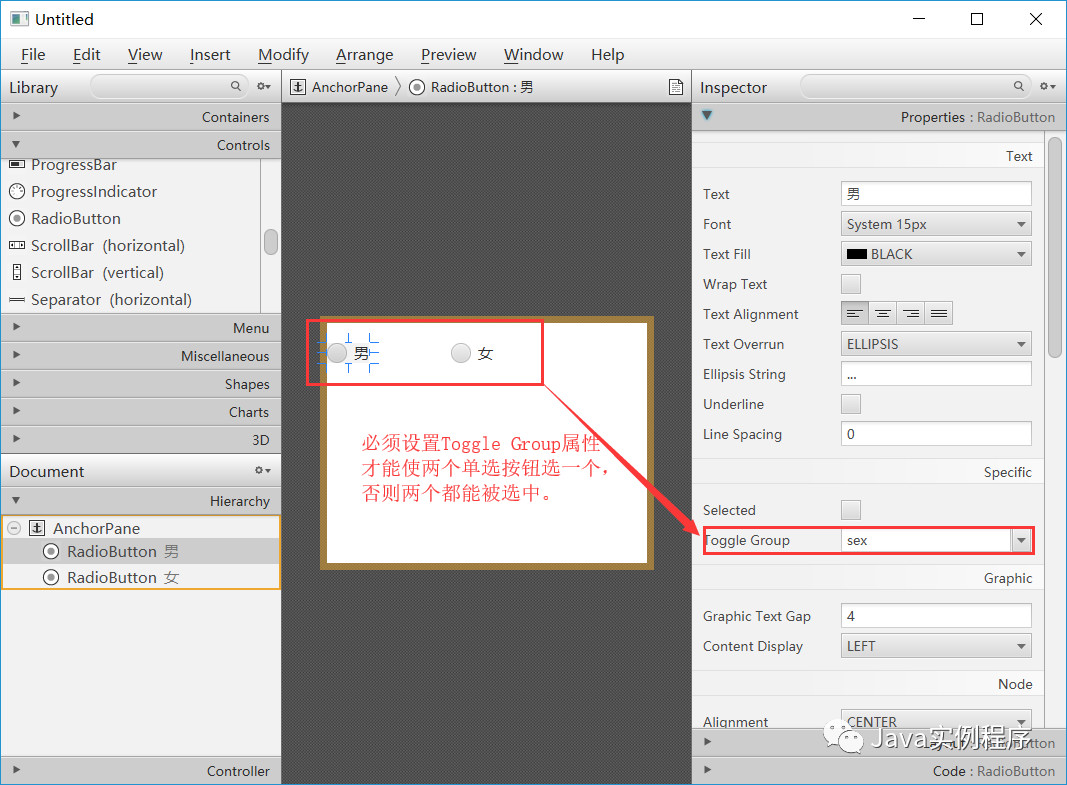Open the Text Fill BLACK color picker
Screen dimensions: 1067x785
click(x=935, y=253)
